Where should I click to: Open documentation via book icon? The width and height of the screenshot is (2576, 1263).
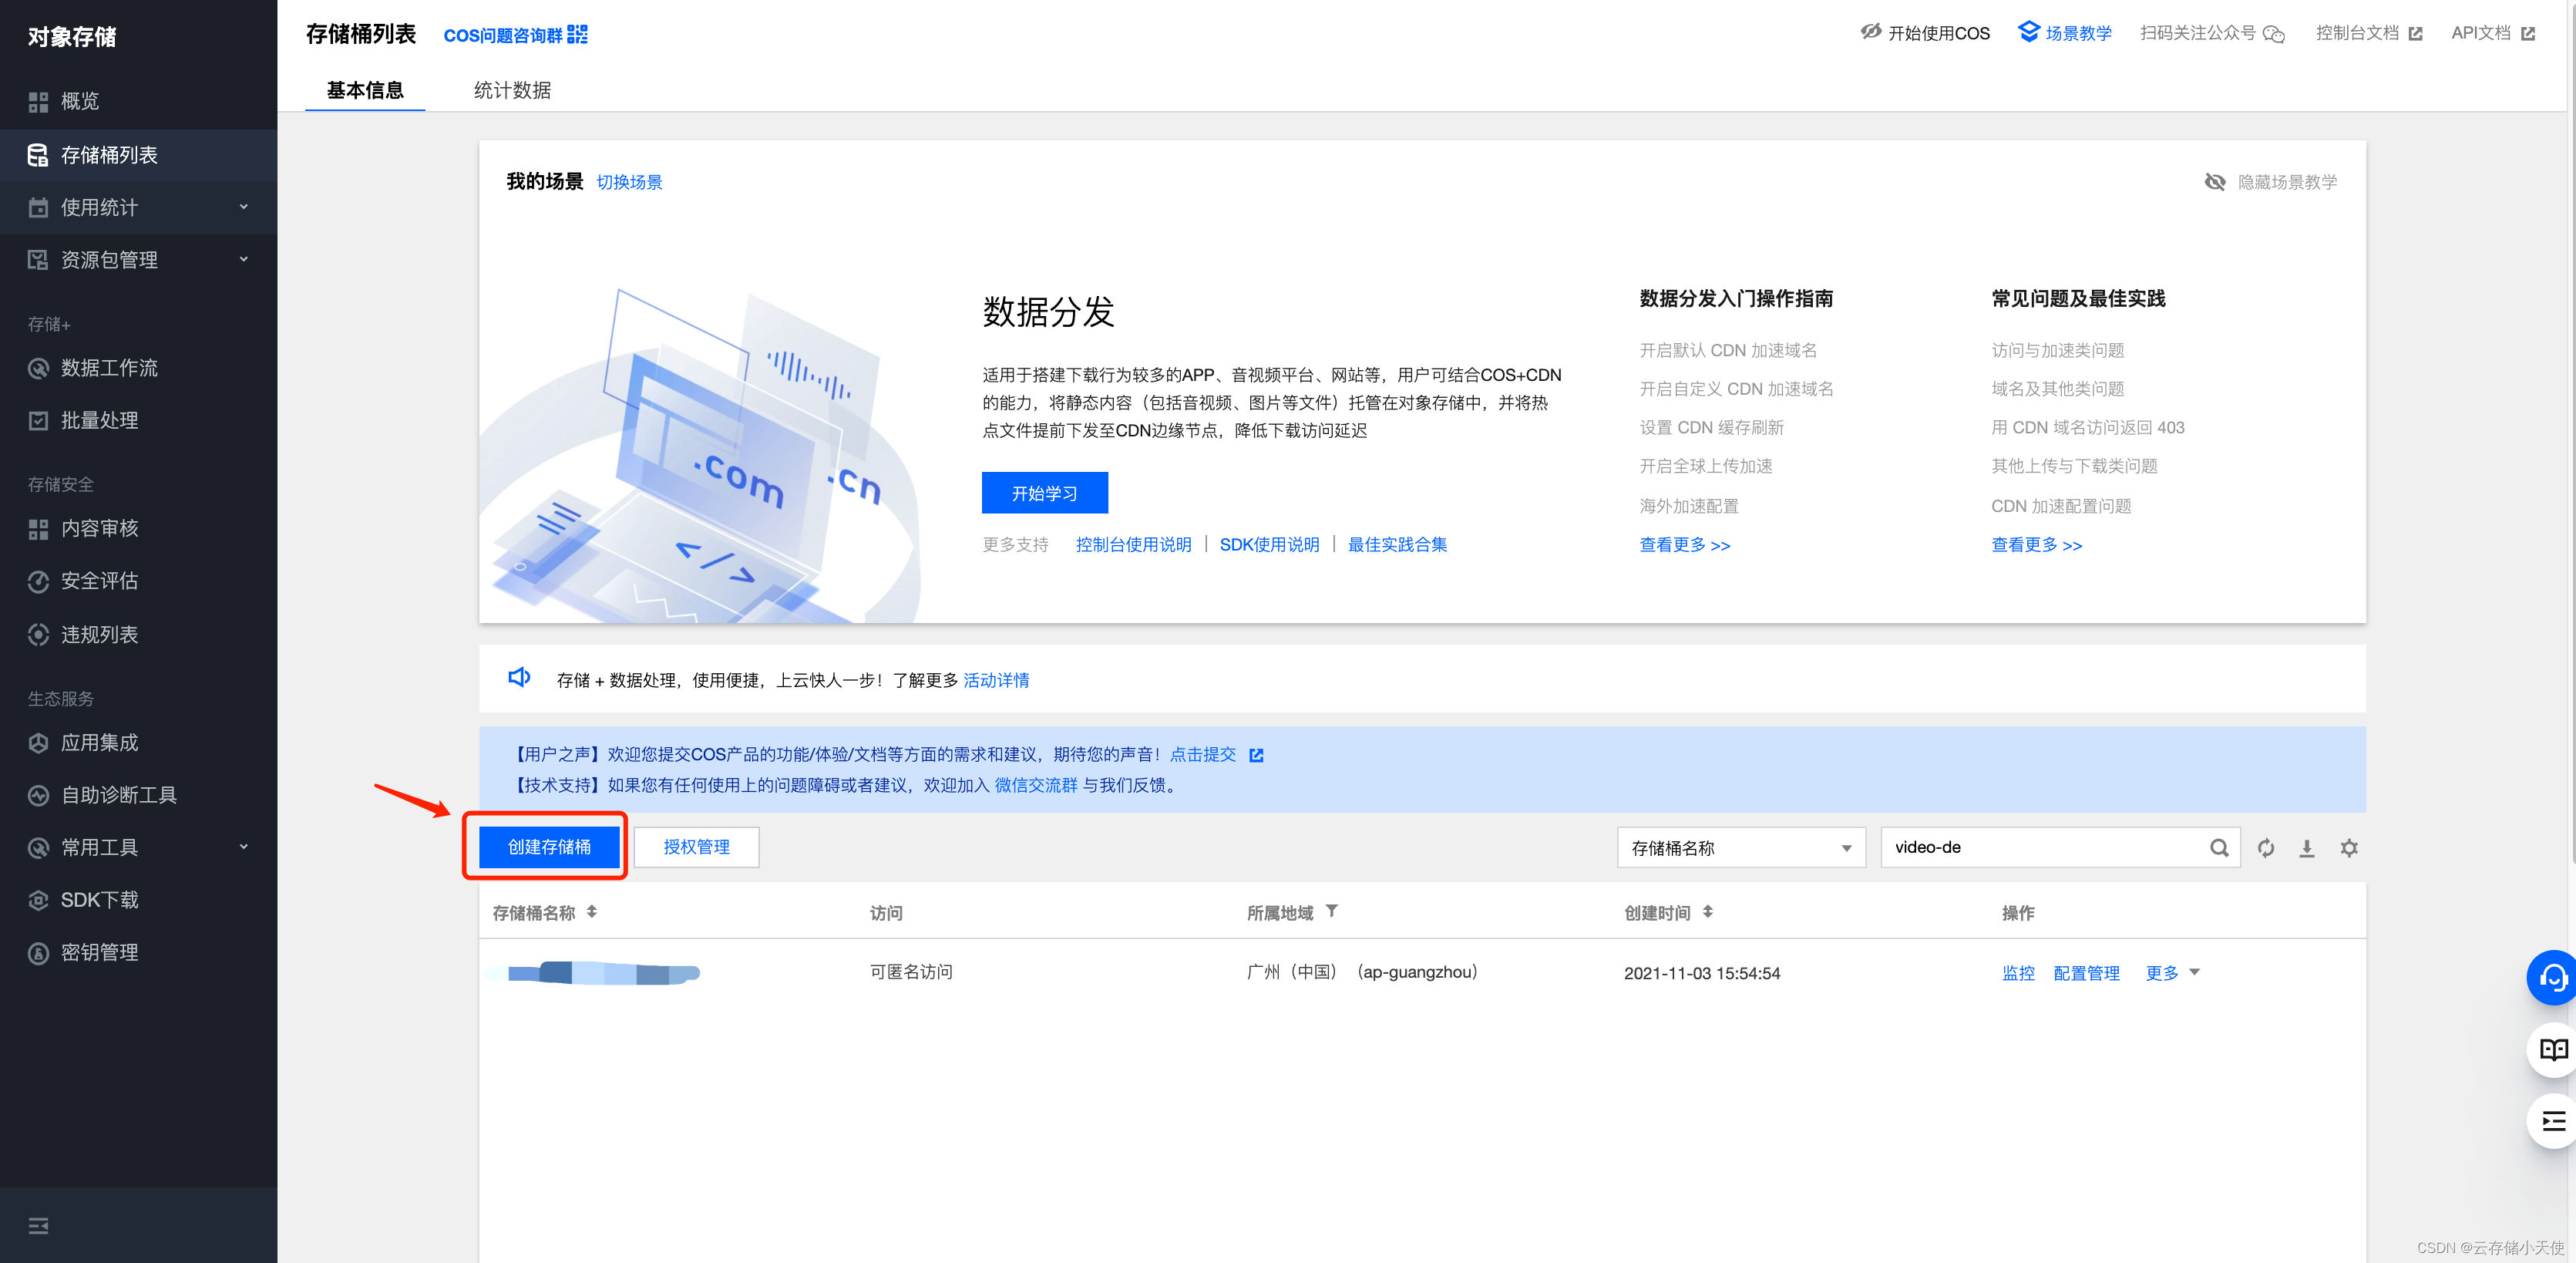2553,1051
